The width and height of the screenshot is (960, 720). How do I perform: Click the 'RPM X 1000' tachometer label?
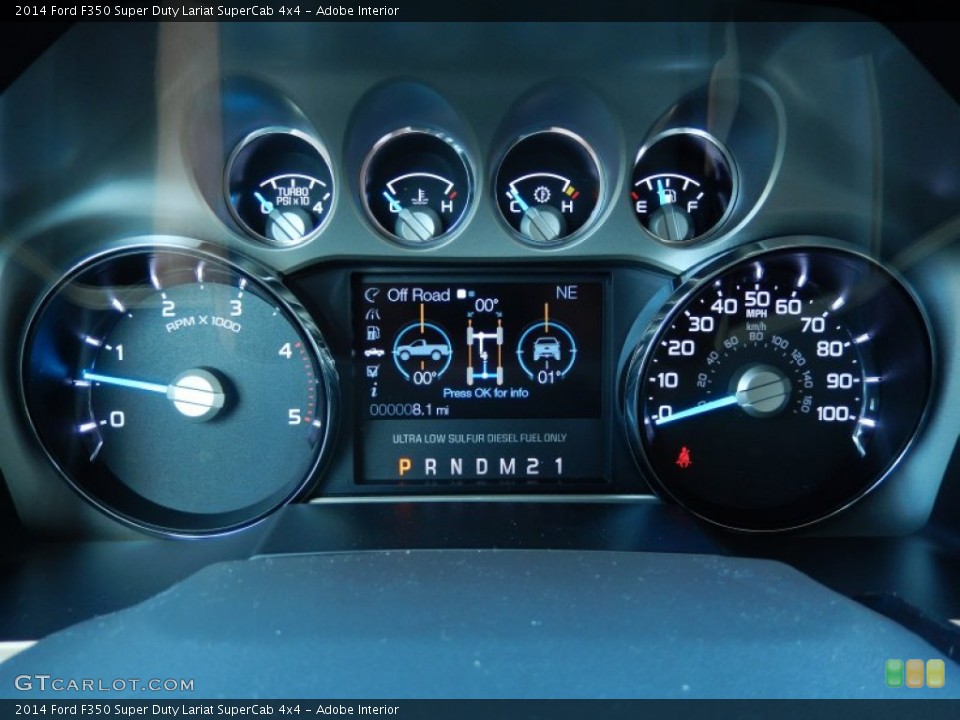click(203, 323)
